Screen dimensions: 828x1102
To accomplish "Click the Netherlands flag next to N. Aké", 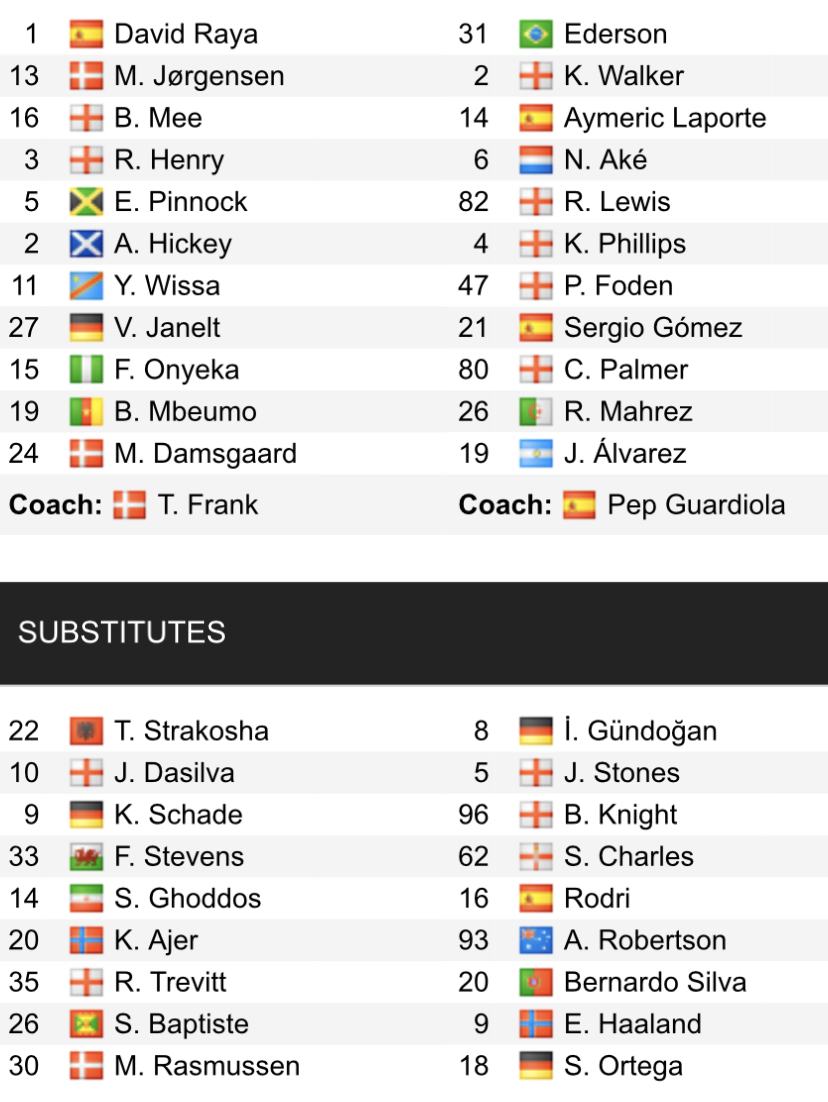I will 536,160.
